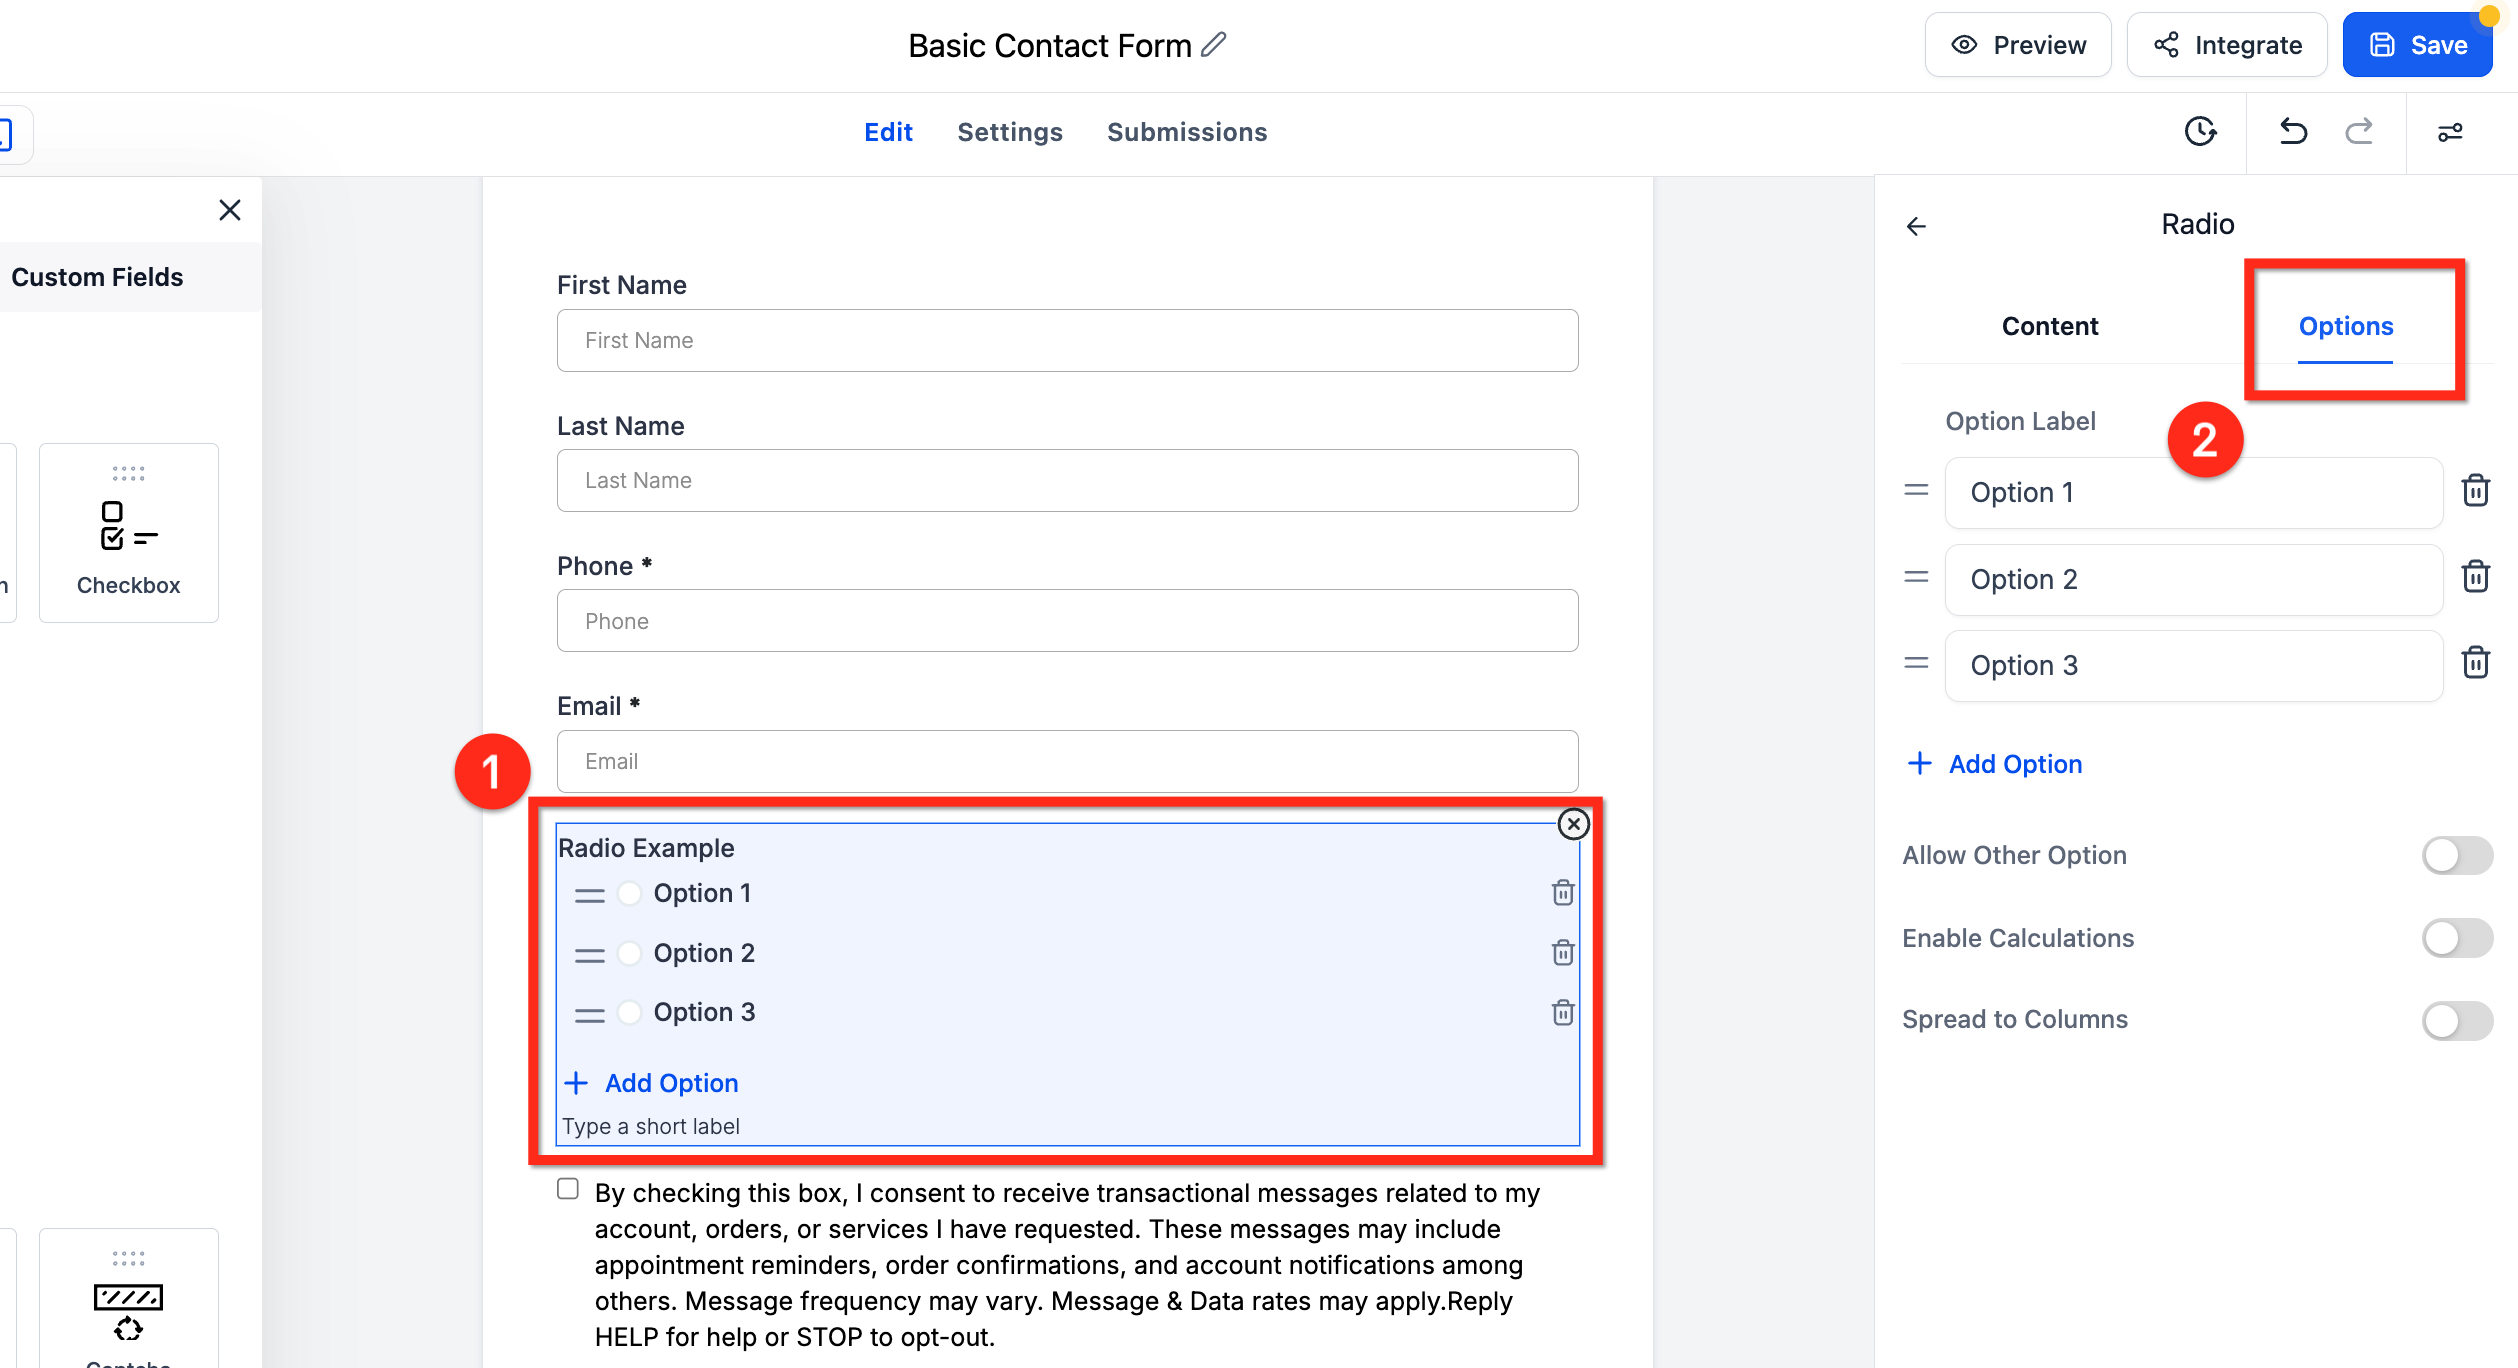Screen dimensions: 2518x1368
Task: Delete Option 2 inside the form field
Action: pos(1562,953)
